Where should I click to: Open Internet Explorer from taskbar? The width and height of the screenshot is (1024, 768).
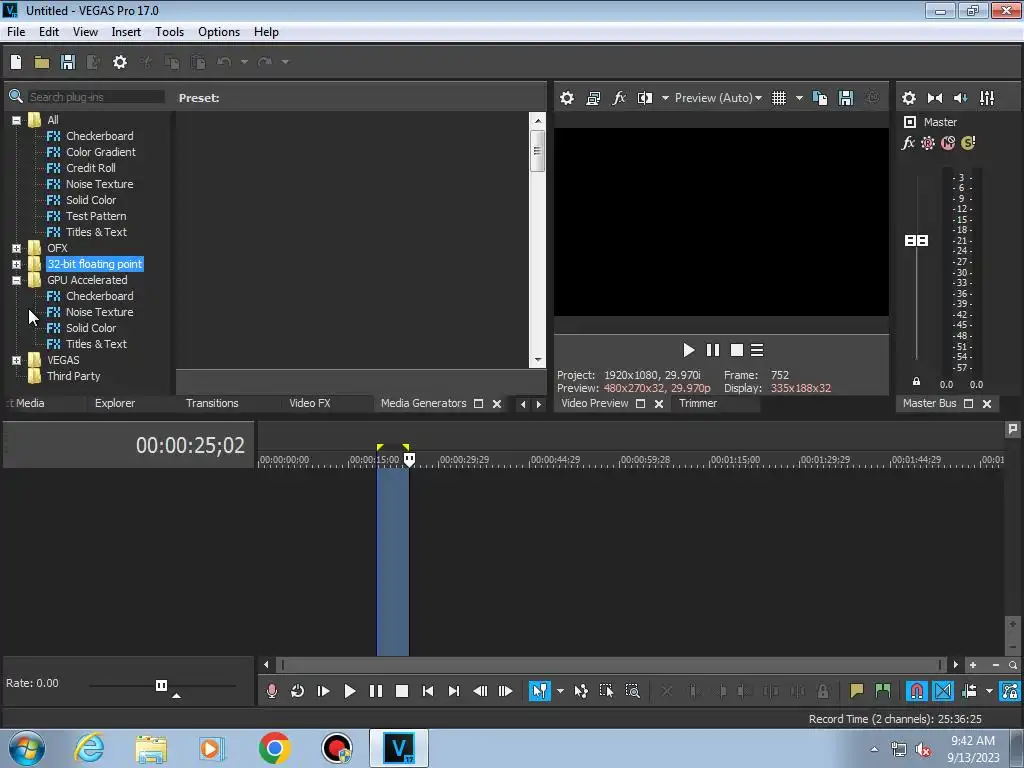89,748
